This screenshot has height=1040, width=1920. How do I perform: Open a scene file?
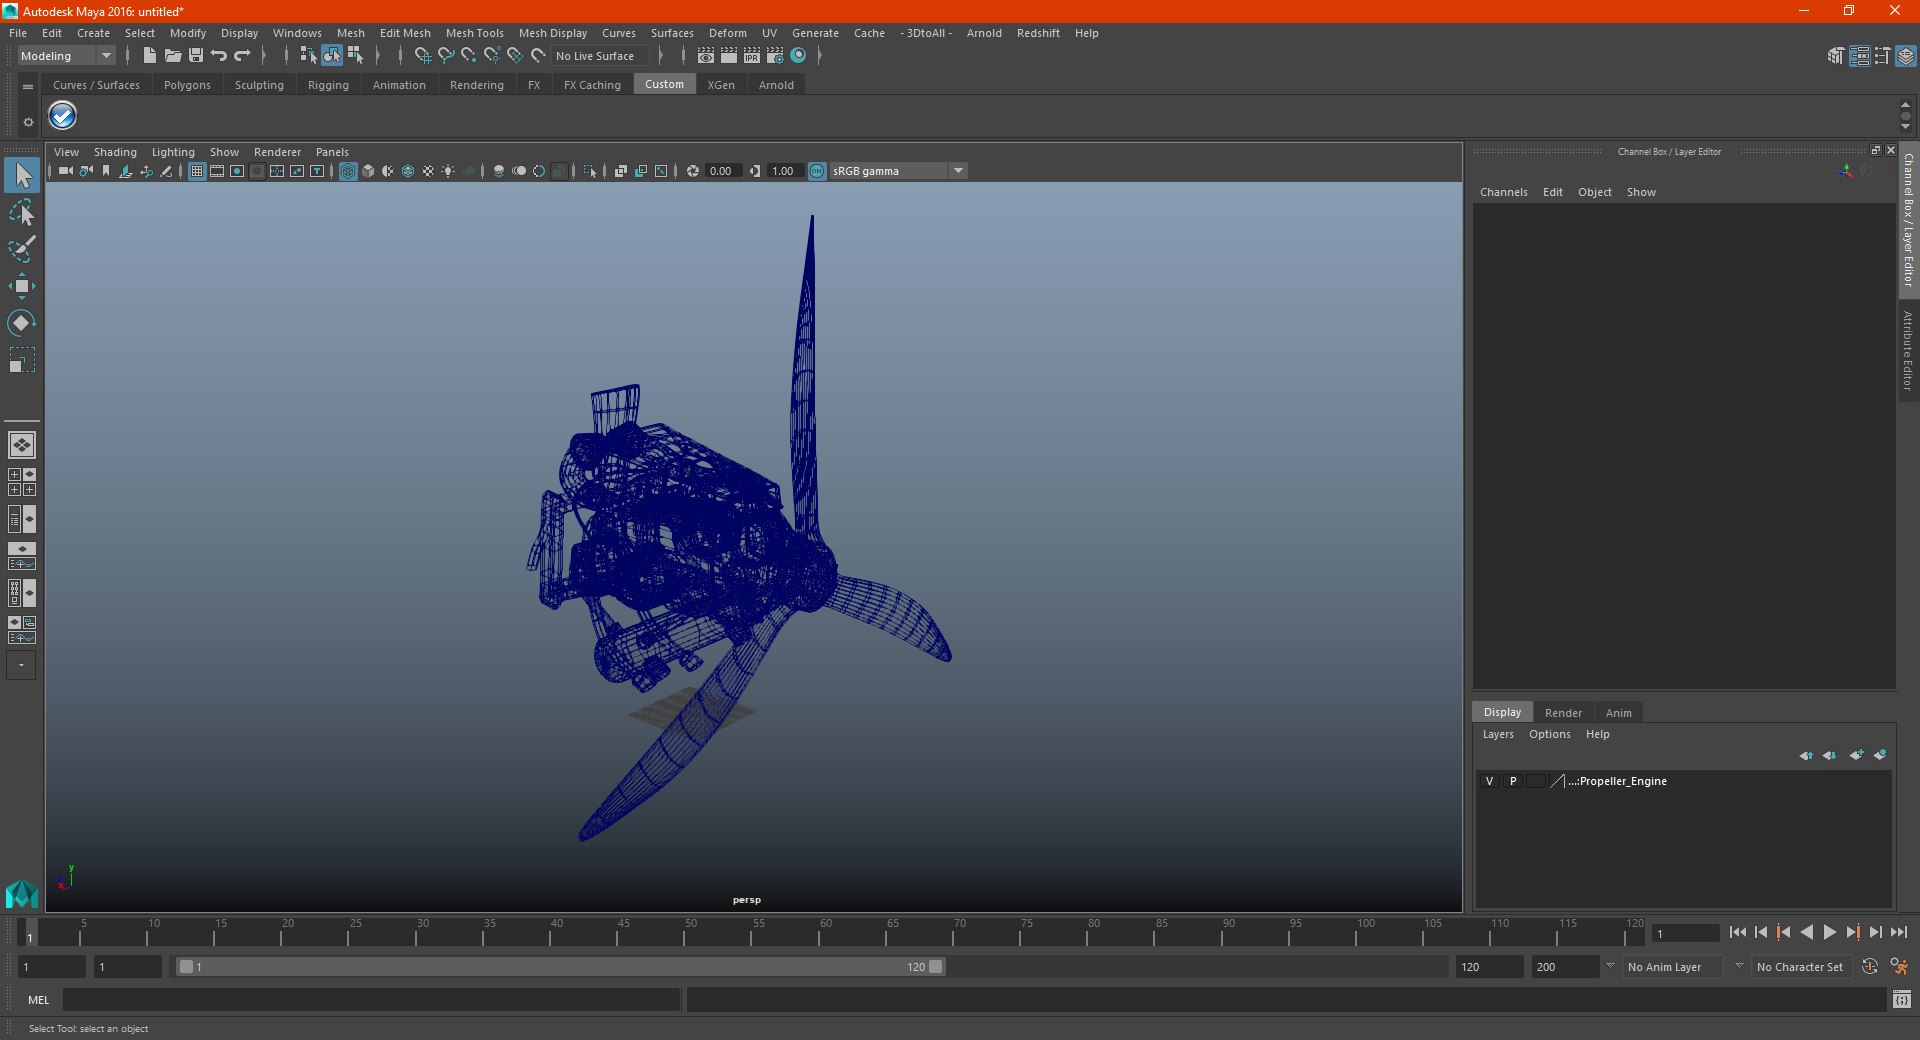tap(172, 56)
